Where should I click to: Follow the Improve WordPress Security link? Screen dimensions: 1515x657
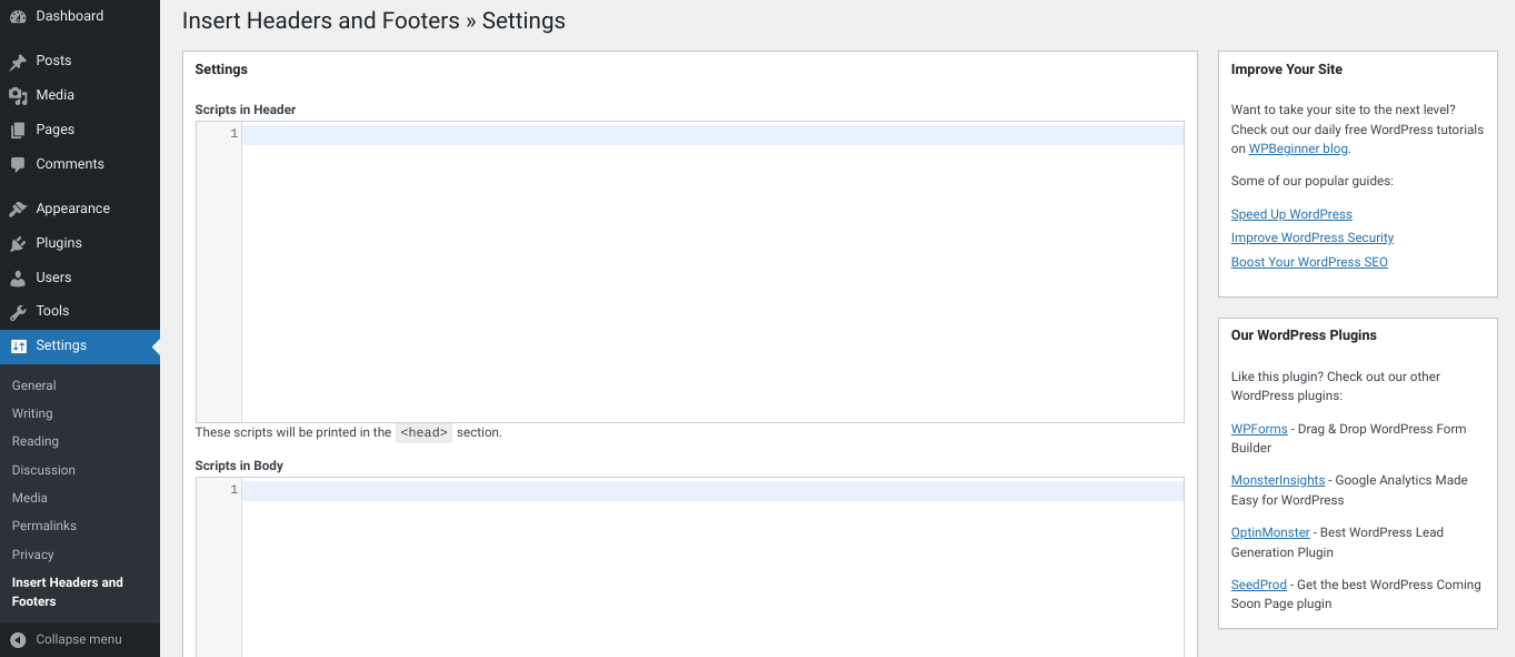point(1312,238)
